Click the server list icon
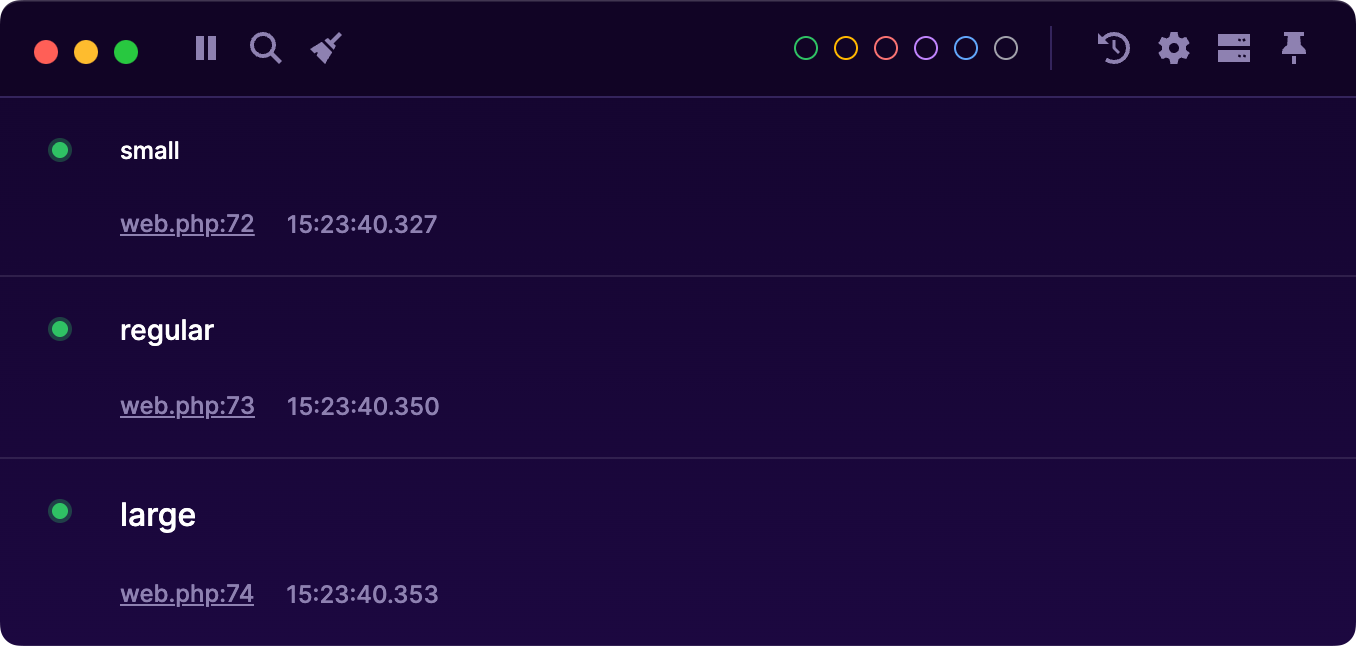1356x646 pixels. [1234, 48]
